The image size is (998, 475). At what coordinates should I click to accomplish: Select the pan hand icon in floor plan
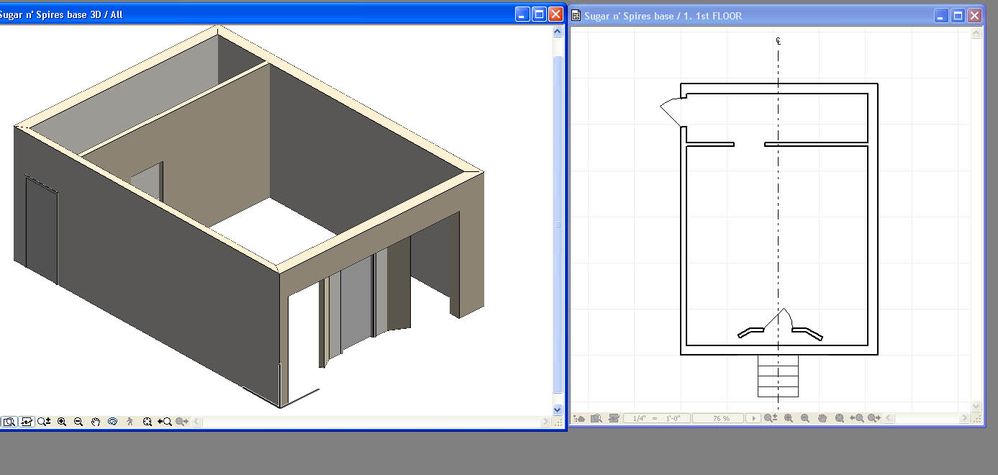[x=822, y=418]
